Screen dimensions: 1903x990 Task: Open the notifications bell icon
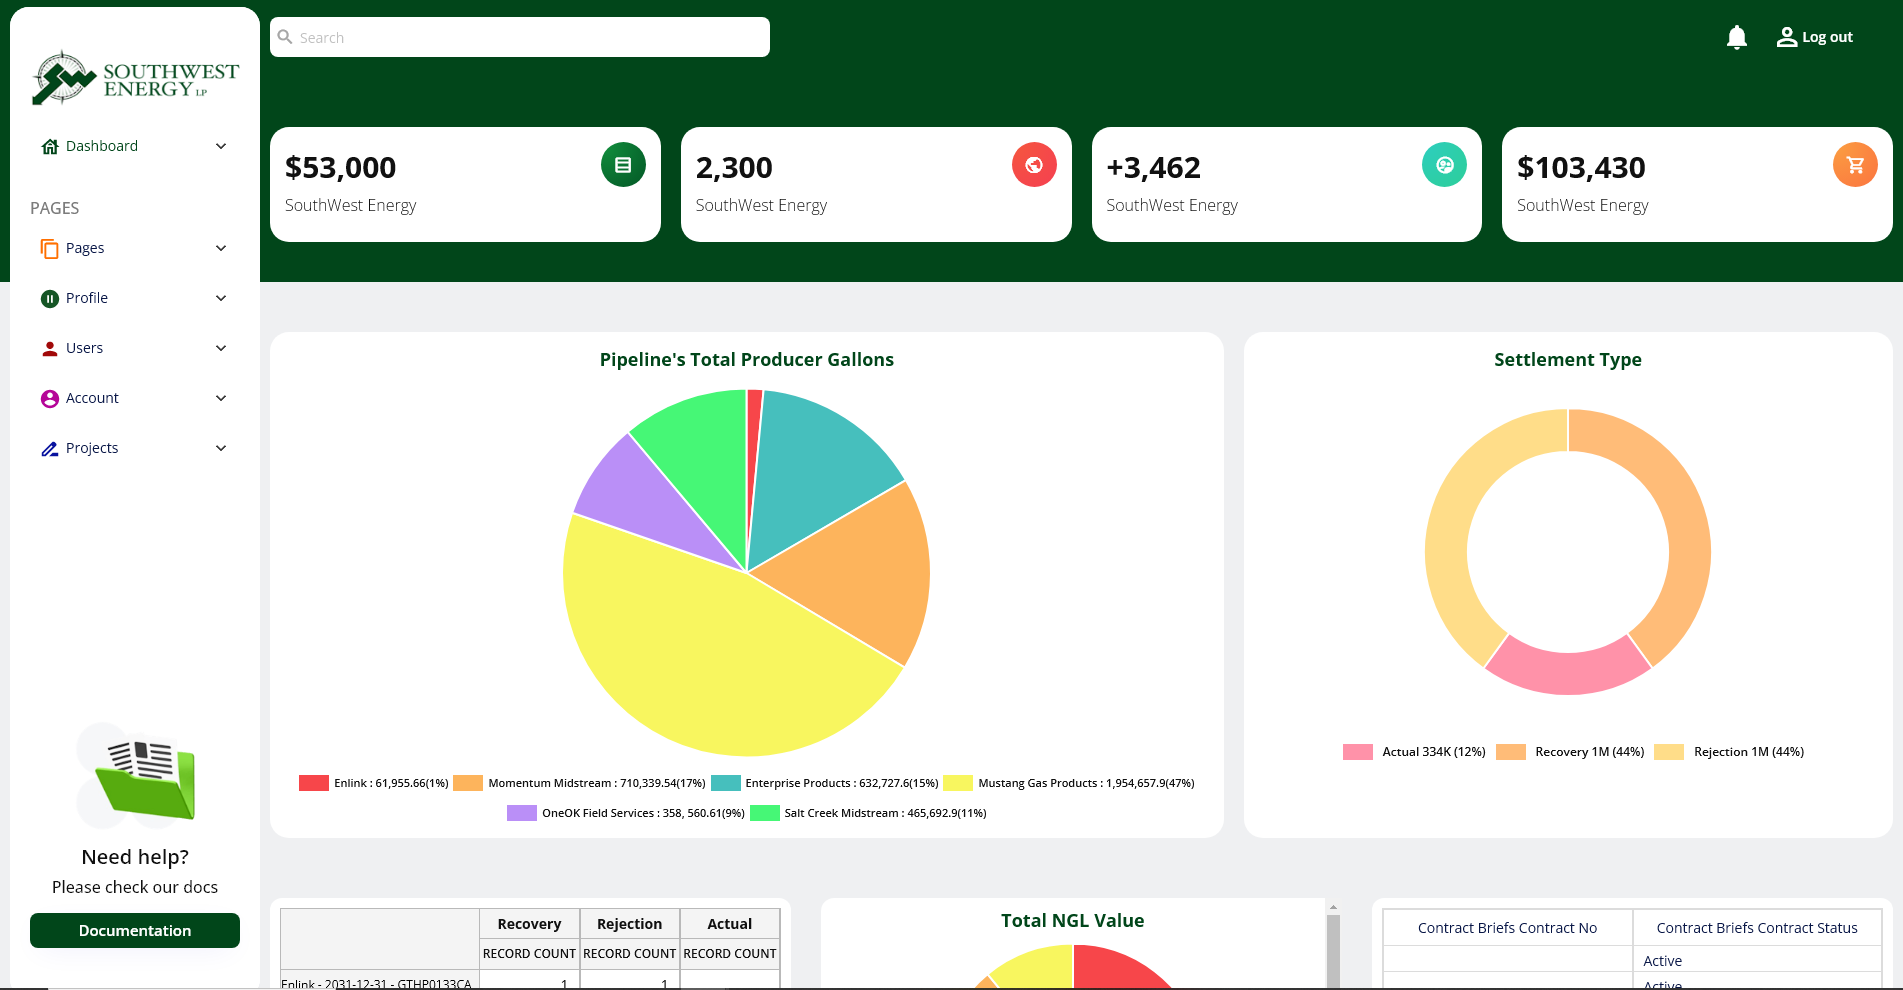(1737, 38)
